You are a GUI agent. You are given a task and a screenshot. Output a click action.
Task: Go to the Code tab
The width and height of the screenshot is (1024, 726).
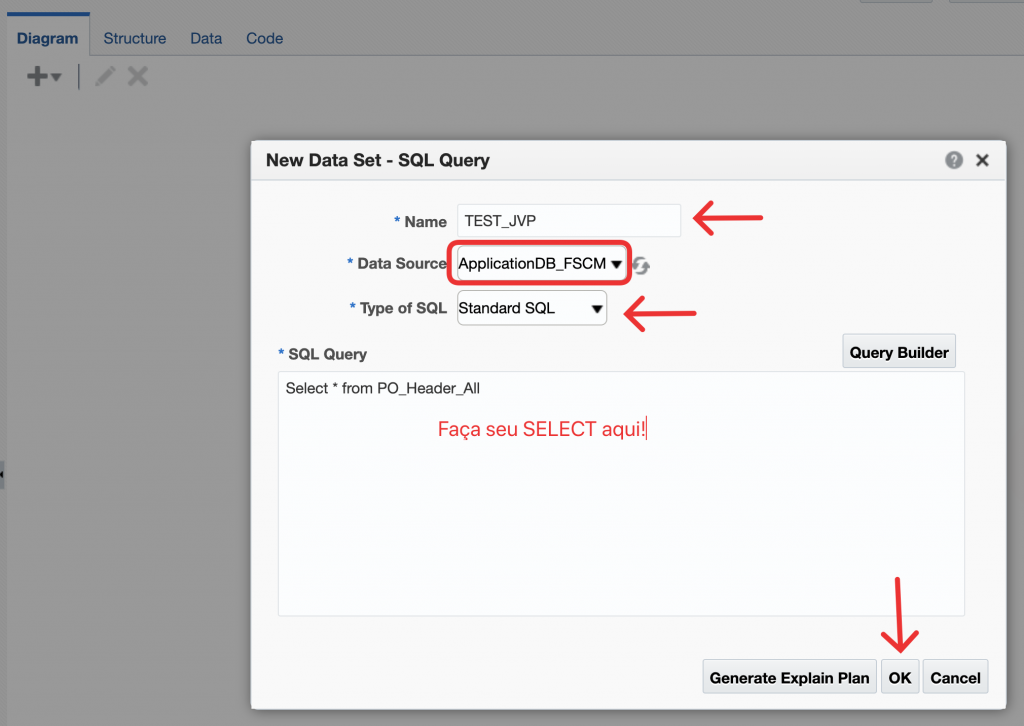pos(264,38)
